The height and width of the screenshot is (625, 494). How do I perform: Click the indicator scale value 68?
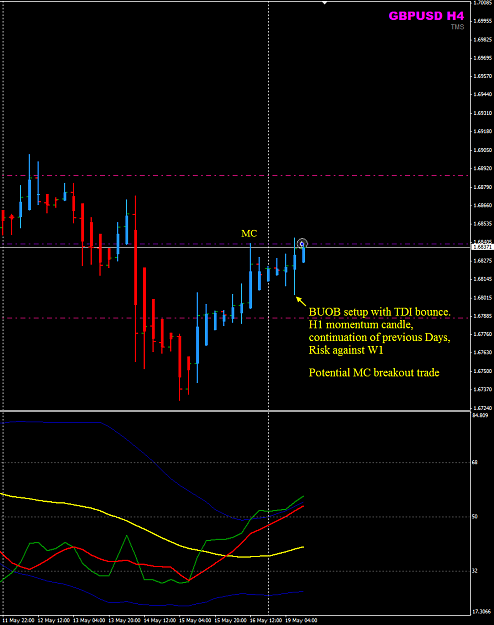coord(475,462)
